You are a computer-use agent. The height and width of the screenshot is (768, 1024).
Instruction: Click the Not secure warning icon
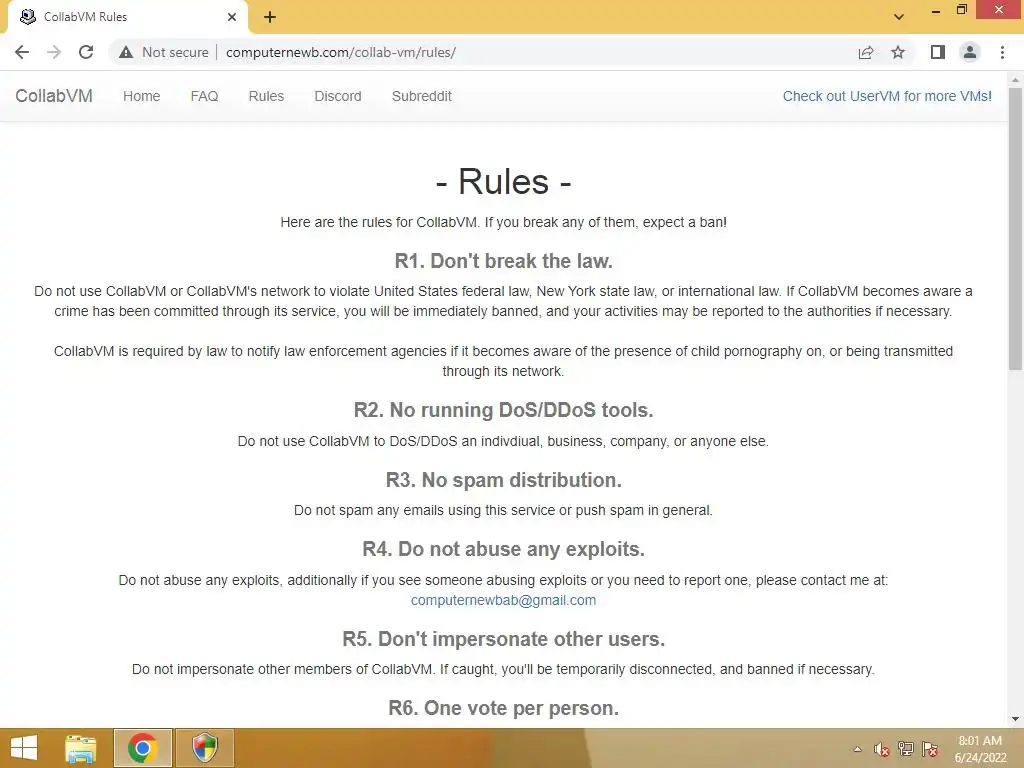tap(126, 52)
